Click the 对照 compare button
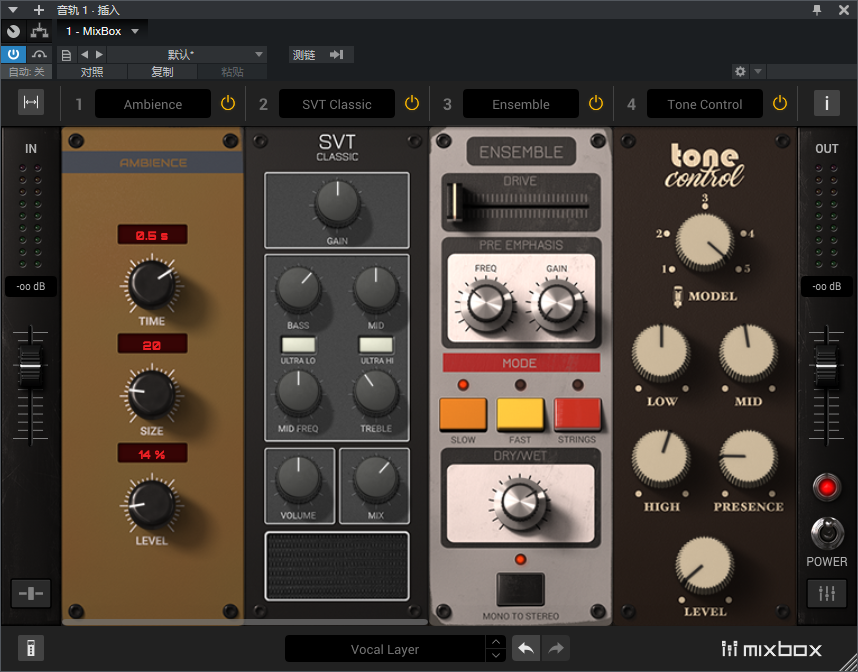858x672 pixels. (92, 72)
